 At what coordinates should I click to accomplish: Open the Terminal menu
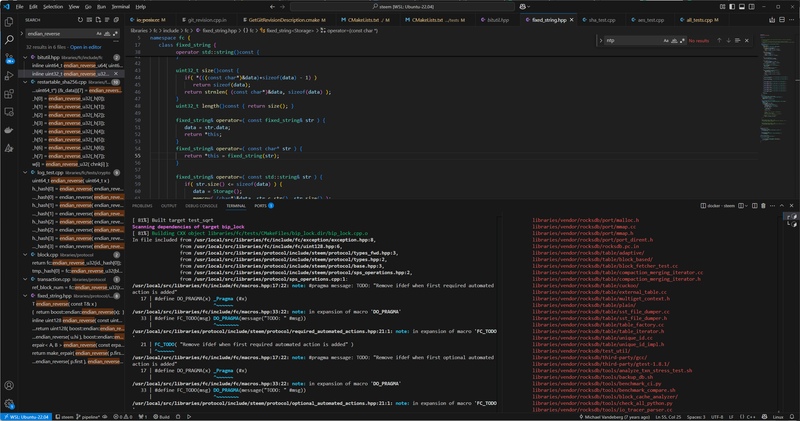(120, 7)
